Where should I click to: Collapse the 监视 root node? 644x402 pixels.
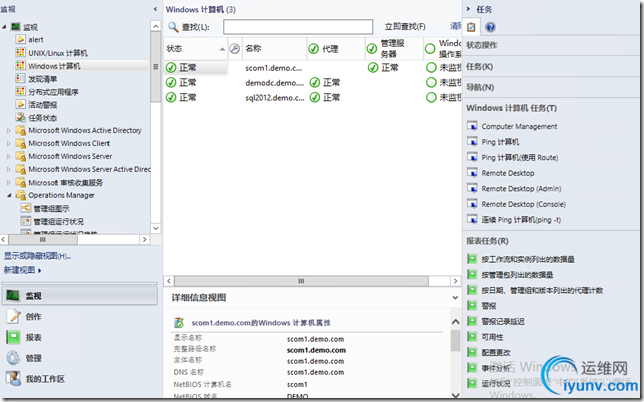click(4, 27)
